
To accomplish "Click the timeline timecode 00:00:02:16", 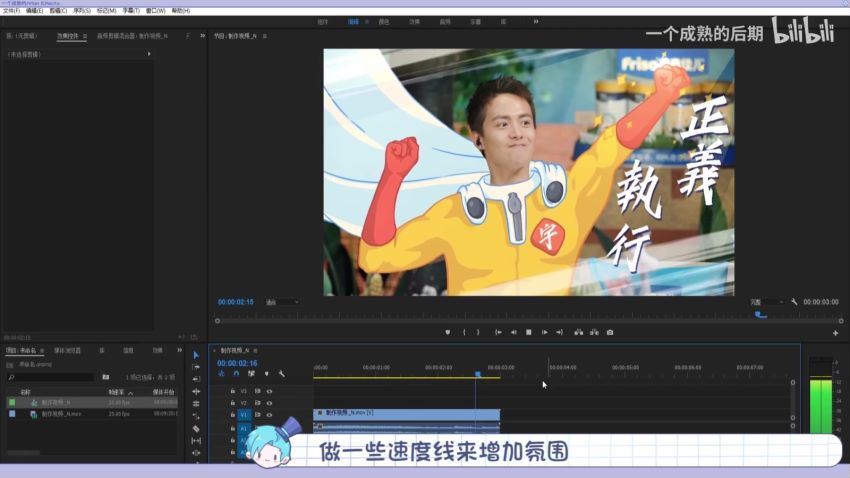I will point(237,363).
